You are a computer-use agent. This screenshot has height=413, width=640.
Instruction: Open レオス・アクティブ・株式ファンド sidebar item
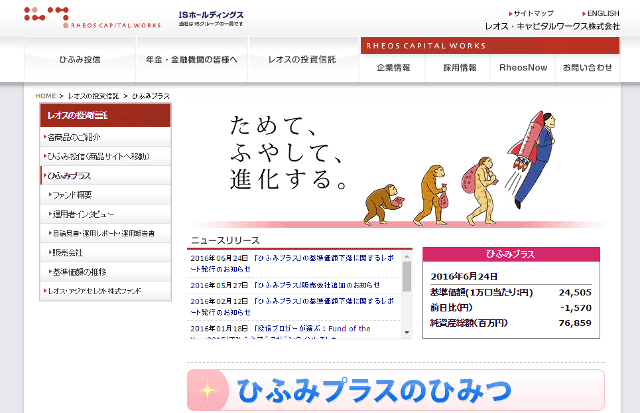(x=105, y=291)
